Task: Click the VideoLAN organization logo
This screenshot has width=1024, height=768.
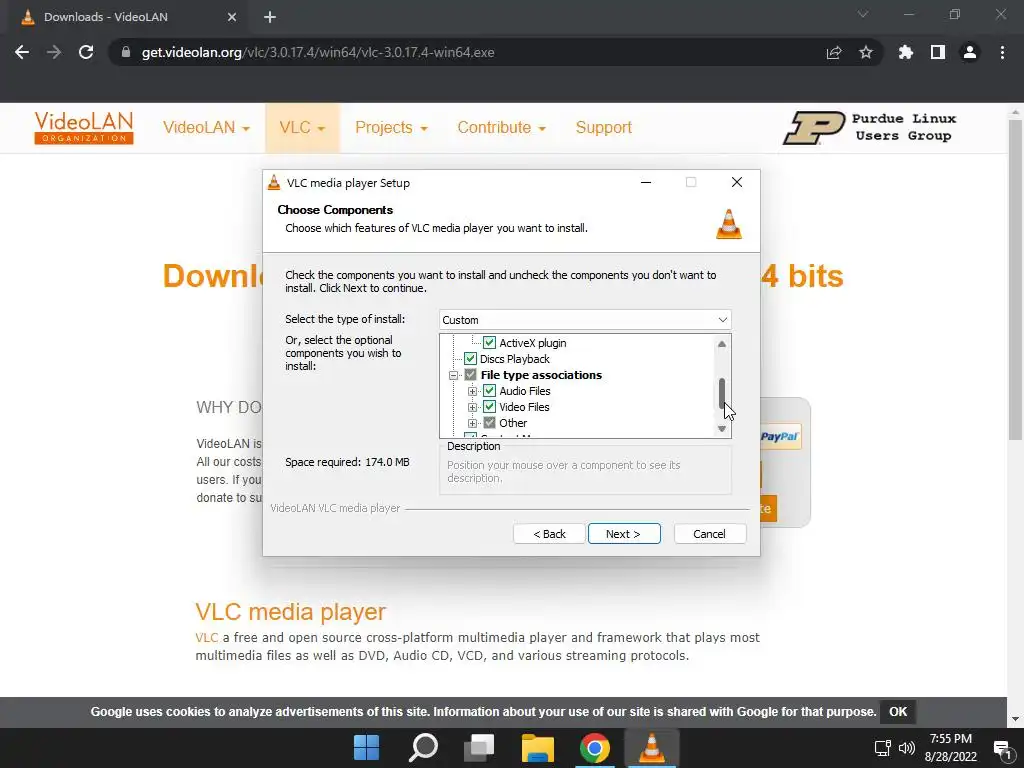Action: click(x=84, y=127)
